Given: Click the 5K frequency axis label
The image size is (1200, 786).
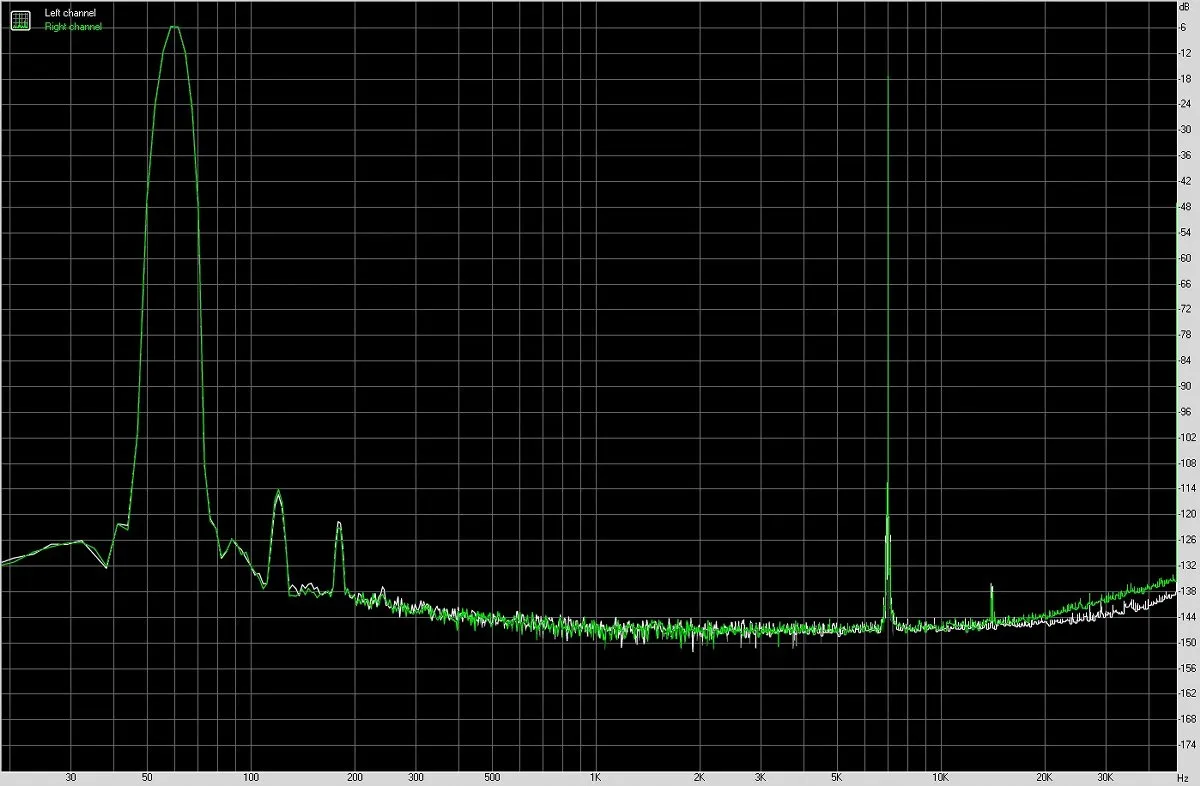Looking at the screenshot, I should tap(836, 776).
